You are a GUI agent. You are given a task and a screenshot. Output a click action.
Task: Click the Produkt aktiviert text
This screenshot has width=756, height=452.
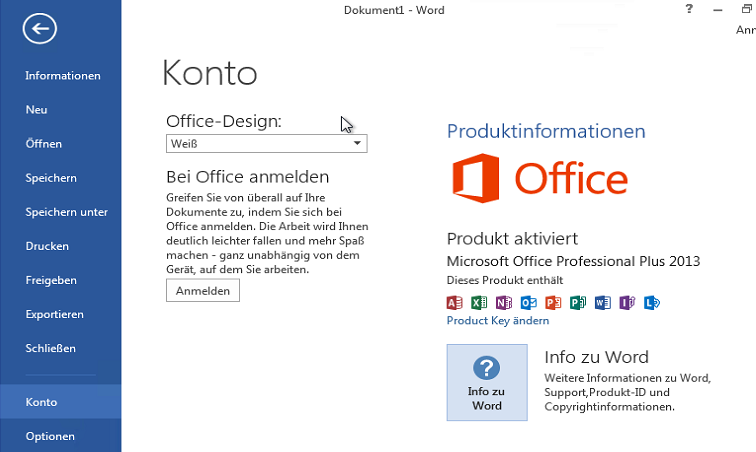(512, 238)
